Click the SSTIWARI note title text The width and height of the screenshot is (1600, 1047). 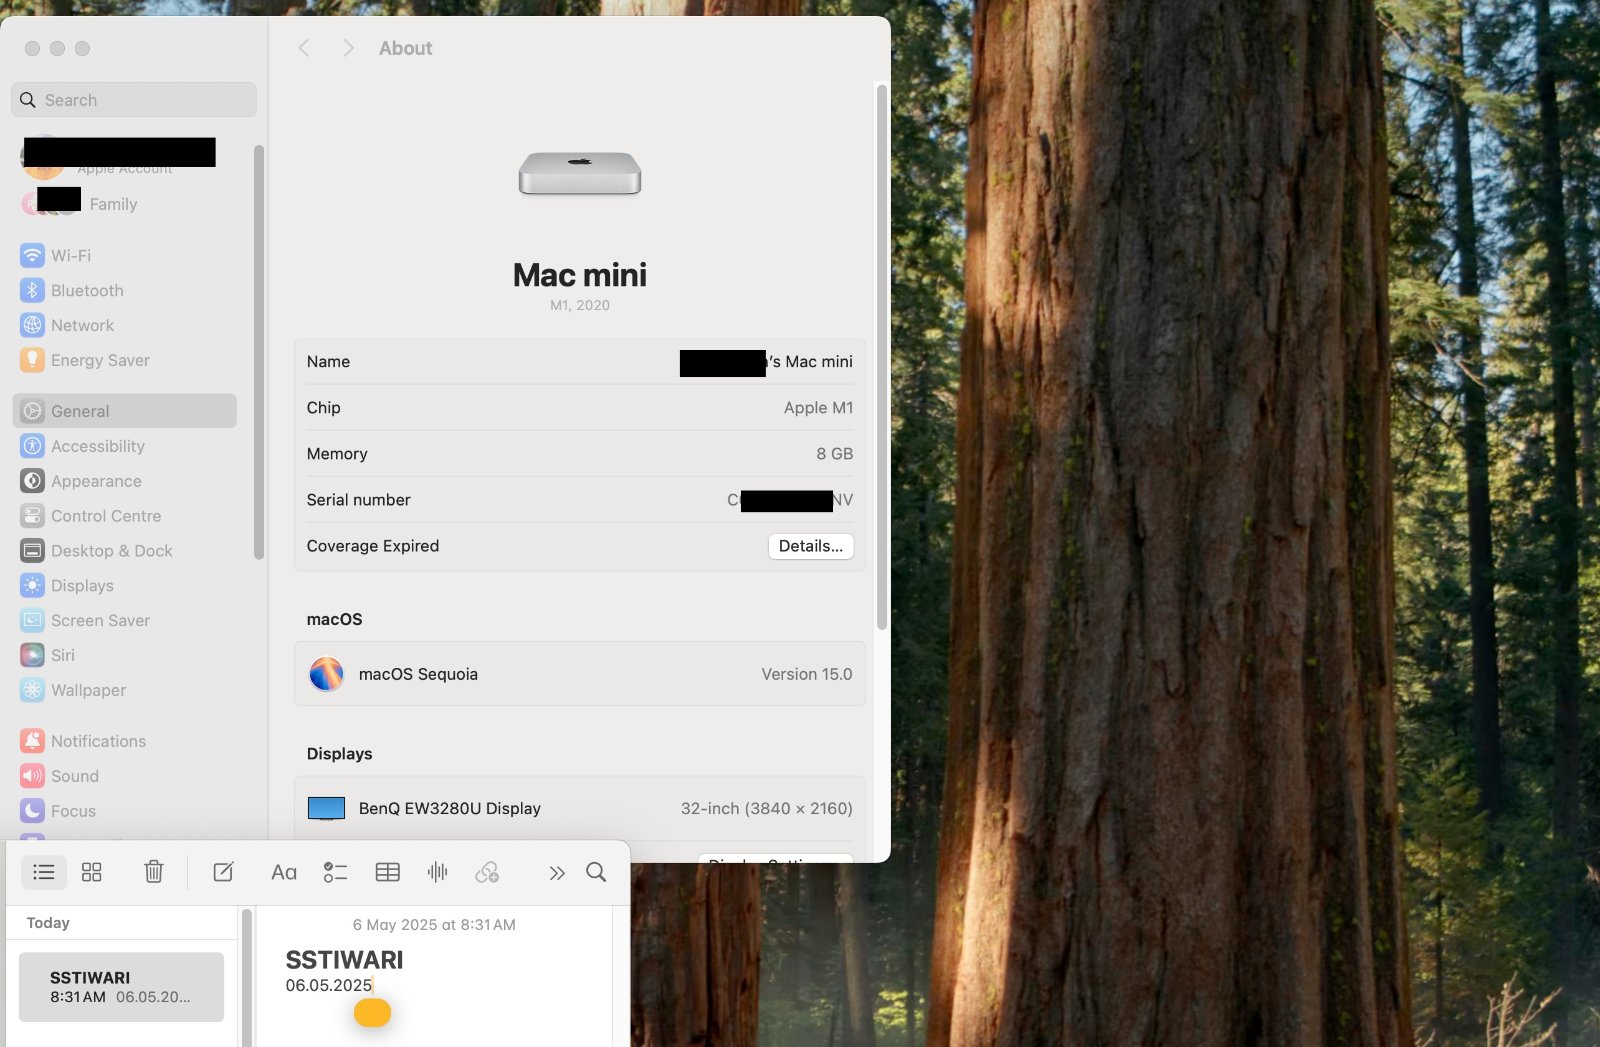[344, 960]
